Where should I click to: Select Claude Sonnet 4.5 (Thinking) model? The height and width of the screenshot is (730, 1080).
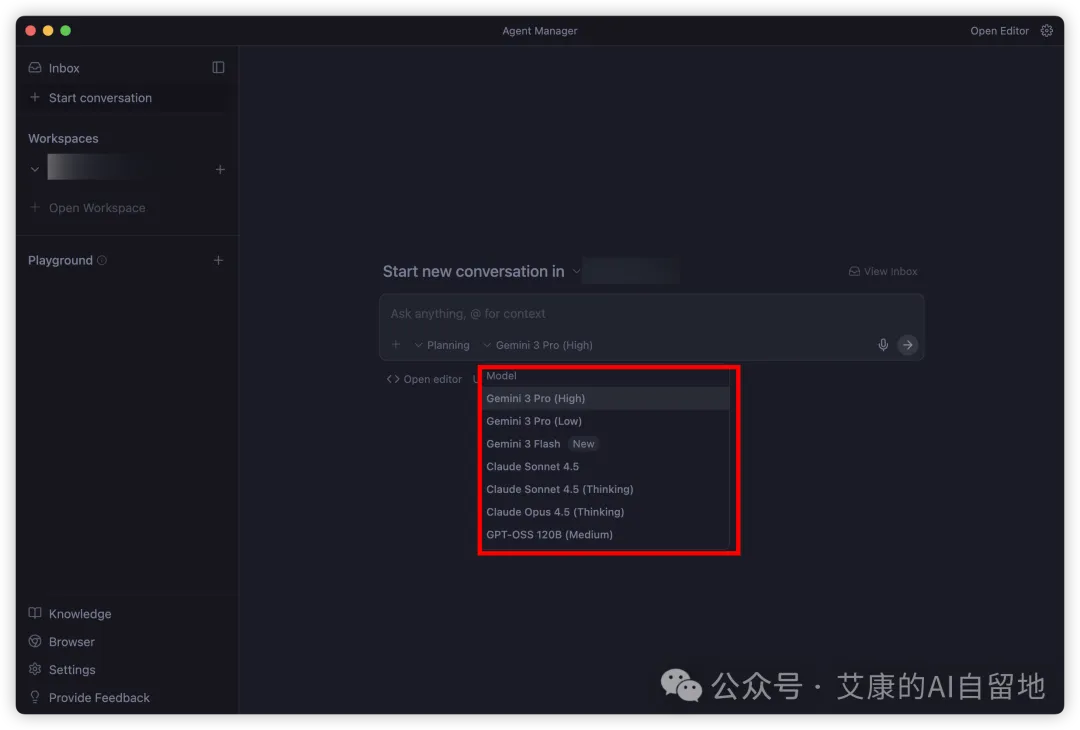605,490
